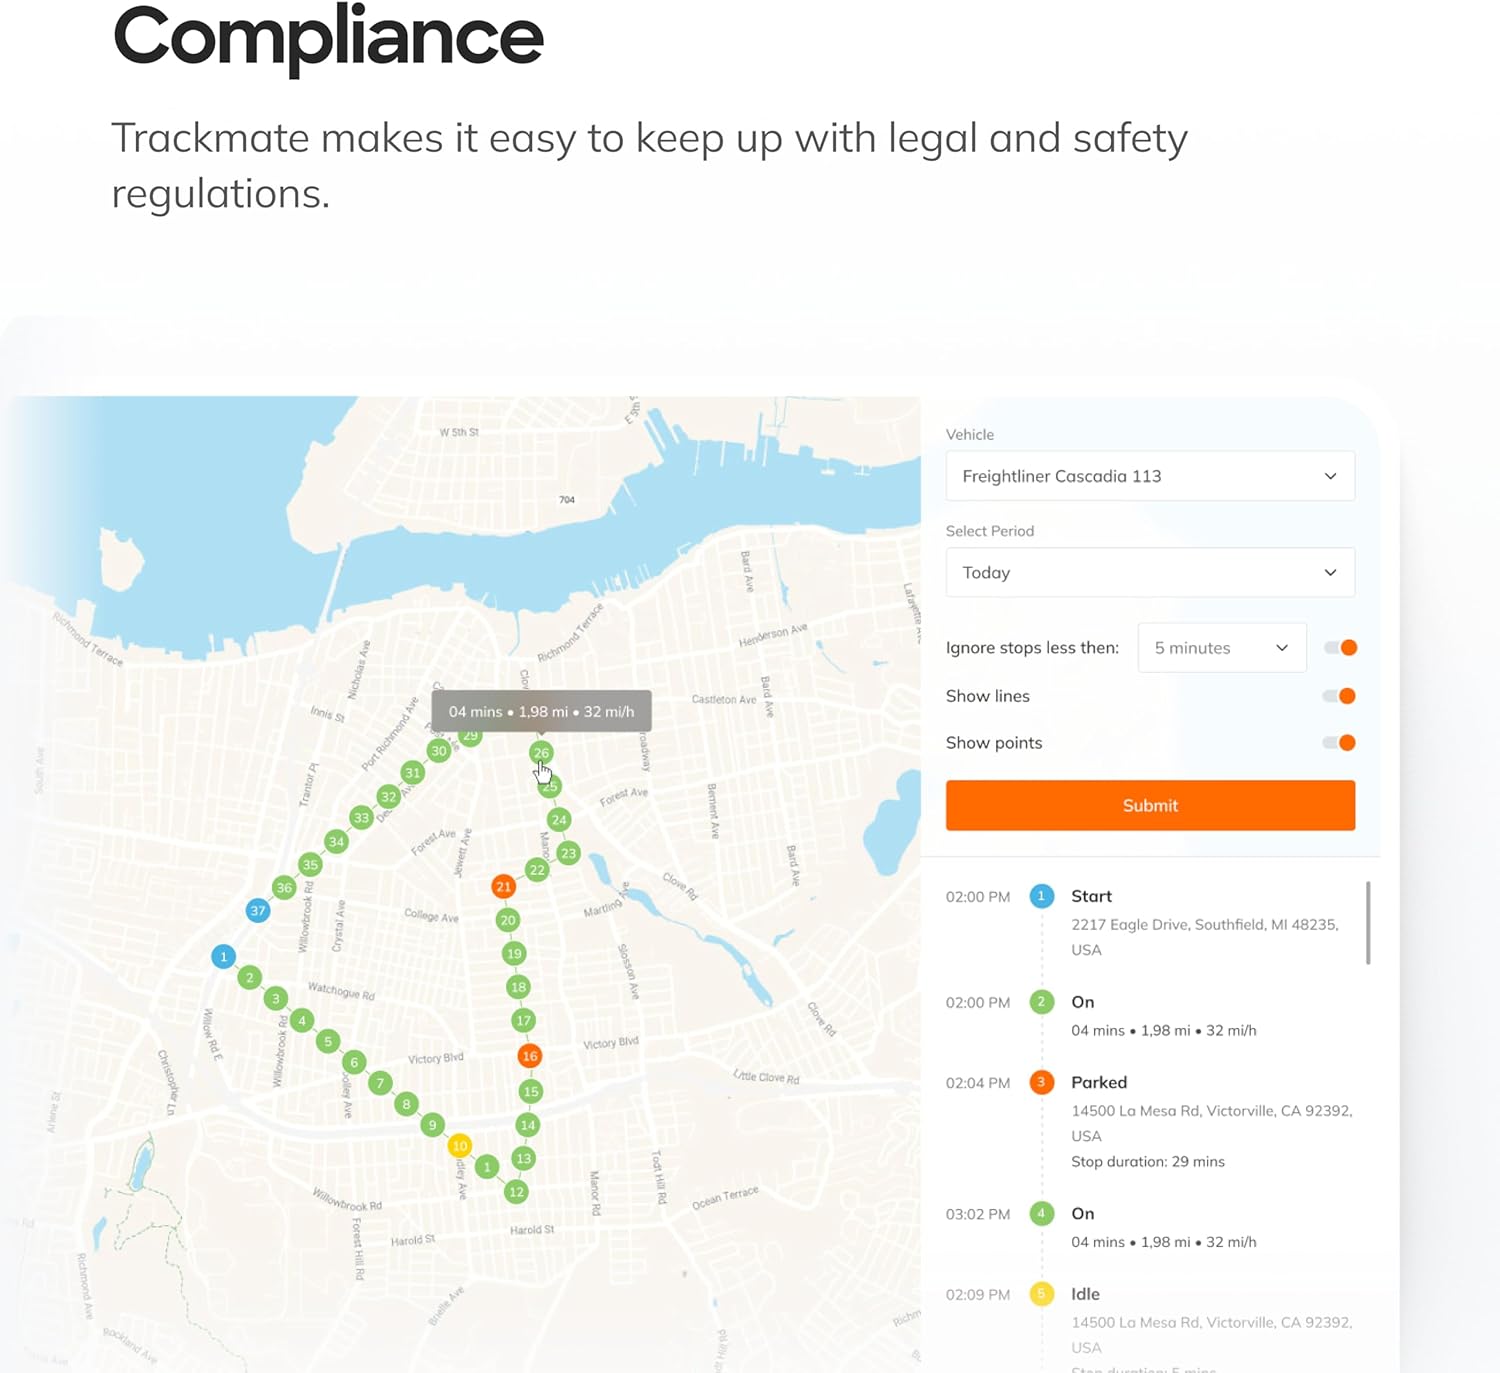Select the orange parked marker 16 on map
The height and width of the screenshot is (1373, 1500).
[x=530, y=1055]
